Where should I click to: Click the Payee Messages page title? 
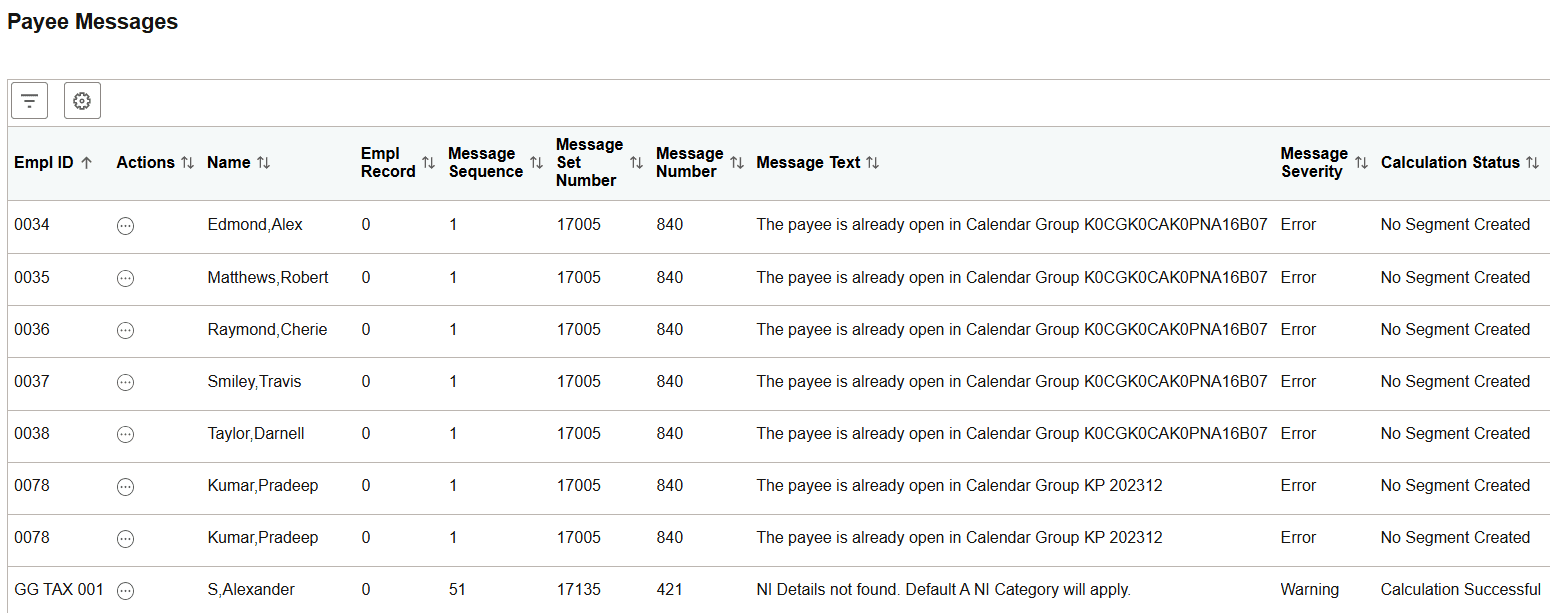[93, 22]
